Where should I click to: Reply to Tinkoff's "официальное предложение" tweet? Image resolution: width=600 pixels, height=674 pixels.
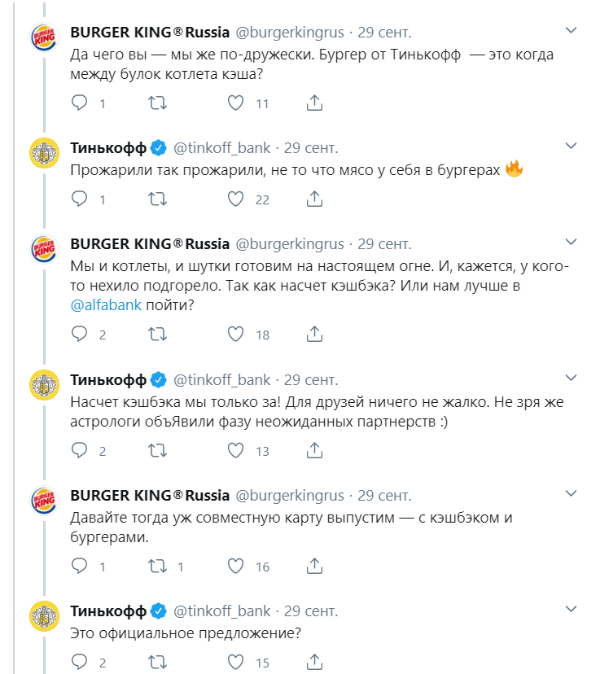tap(81, 662)
